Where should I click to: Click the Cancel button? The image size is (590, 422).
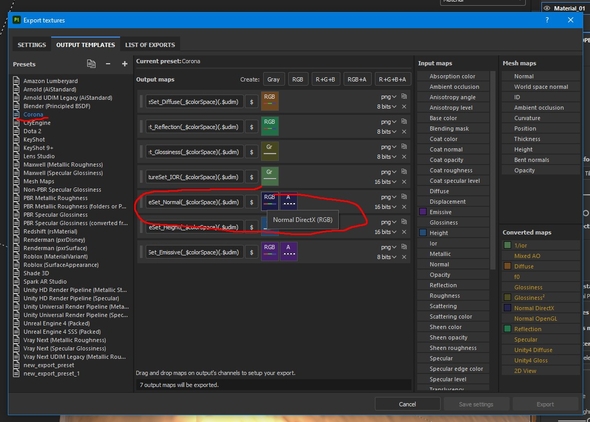407,404
